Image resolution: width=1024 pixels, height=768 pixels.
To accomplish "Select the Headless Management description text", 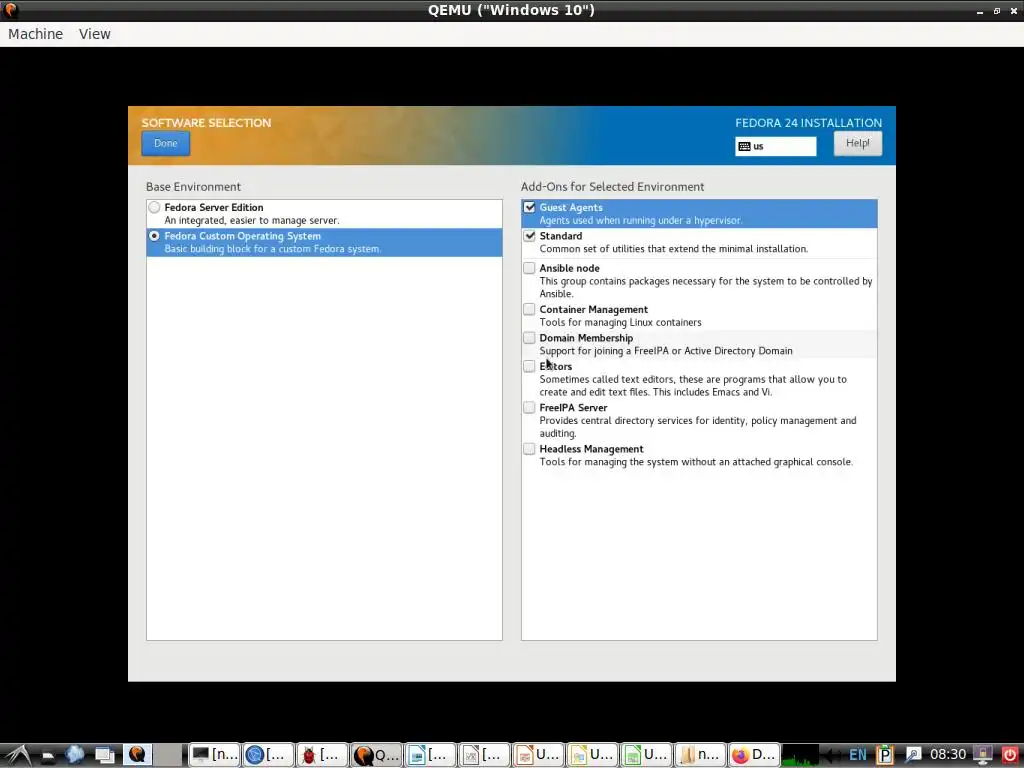I will pos(696,462).
